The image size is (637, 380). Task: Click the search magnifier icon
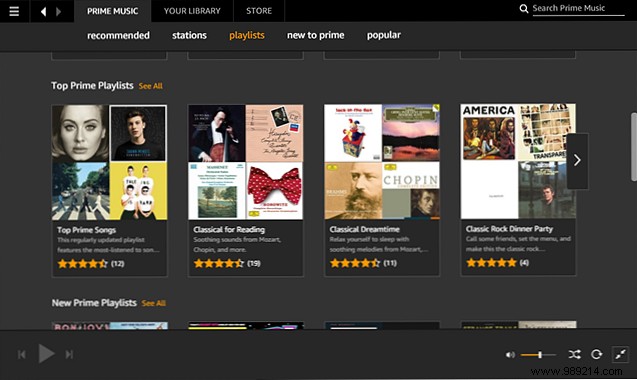(524, 8)
